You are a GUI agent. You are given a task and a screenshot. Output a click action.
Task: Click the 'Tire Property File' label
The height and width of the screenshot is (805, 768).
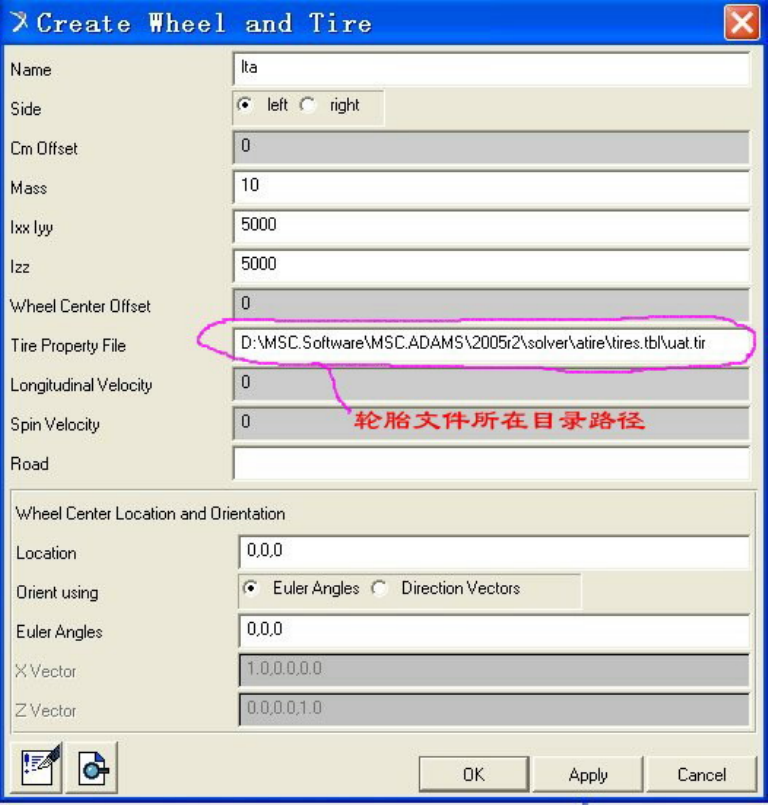pos(68,346)
